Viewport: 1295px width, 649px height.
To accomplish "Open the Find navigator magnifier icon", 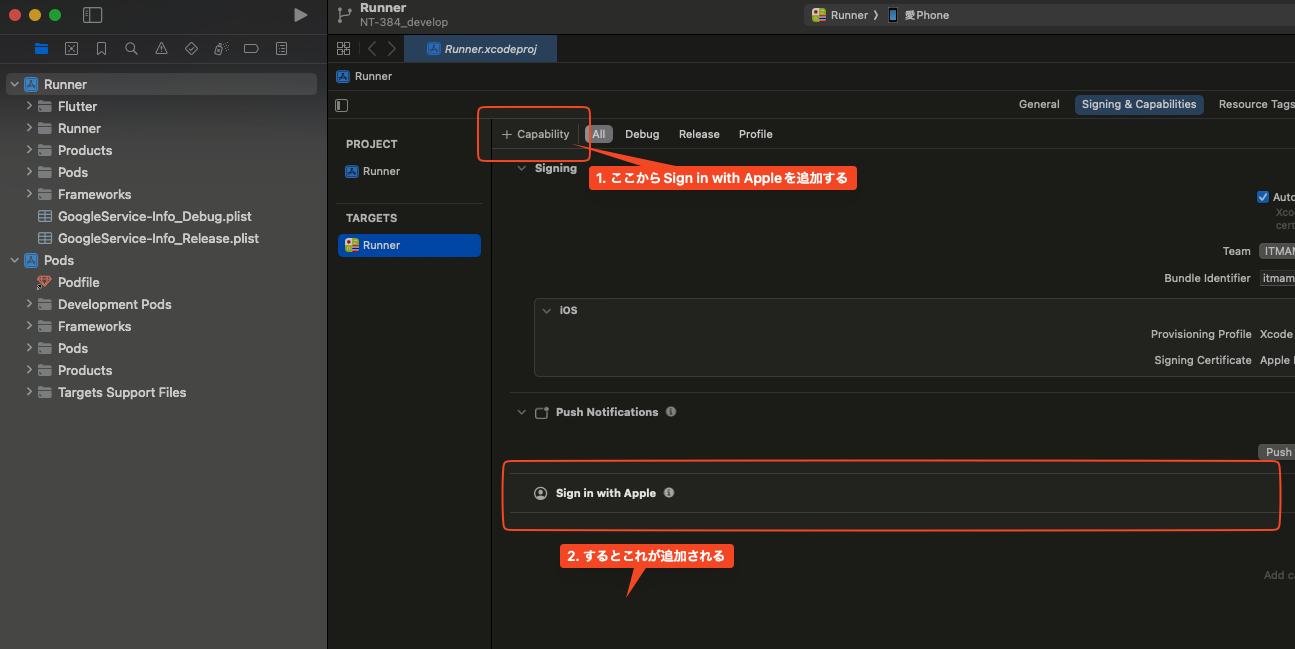I will (x=131, y=48).
